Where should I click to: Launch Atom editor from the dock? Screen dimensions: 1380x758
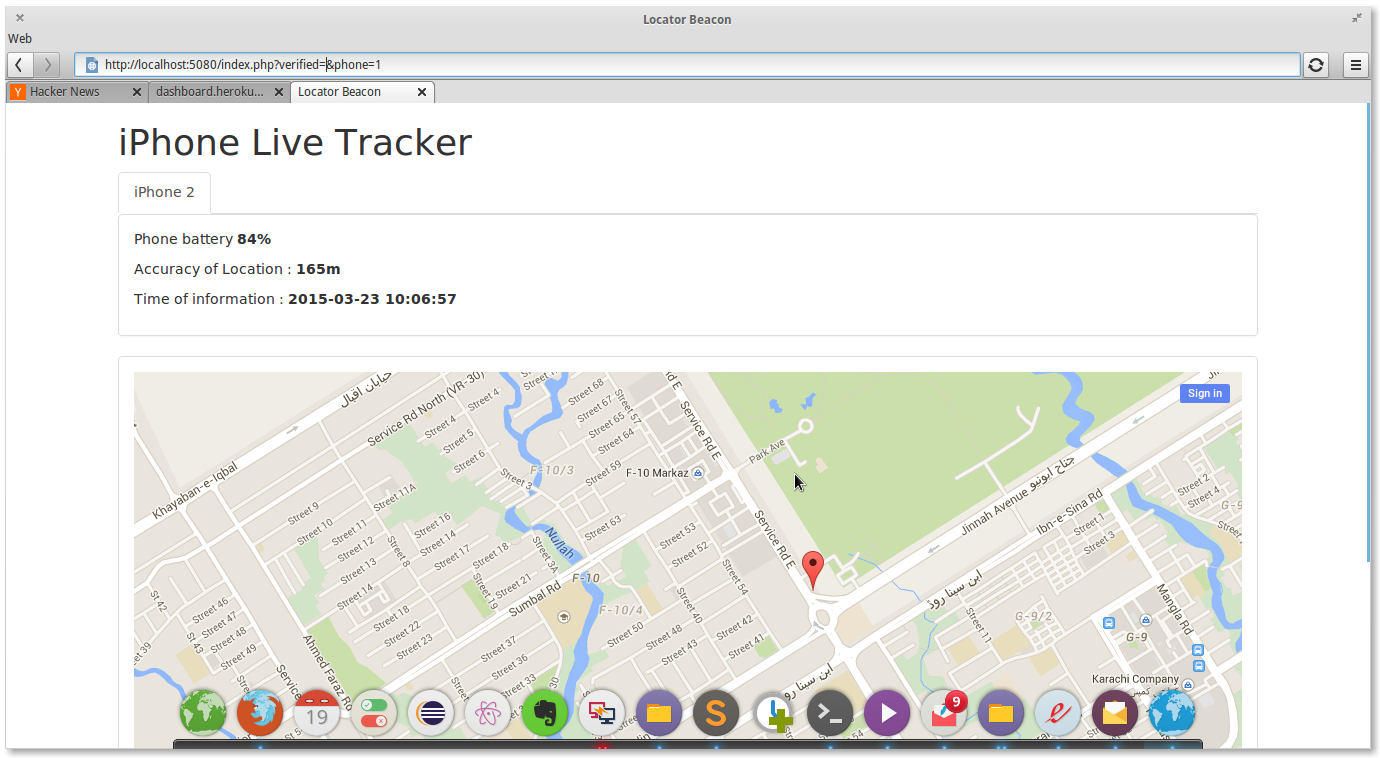pyautogui.click(x=488, y=713)
